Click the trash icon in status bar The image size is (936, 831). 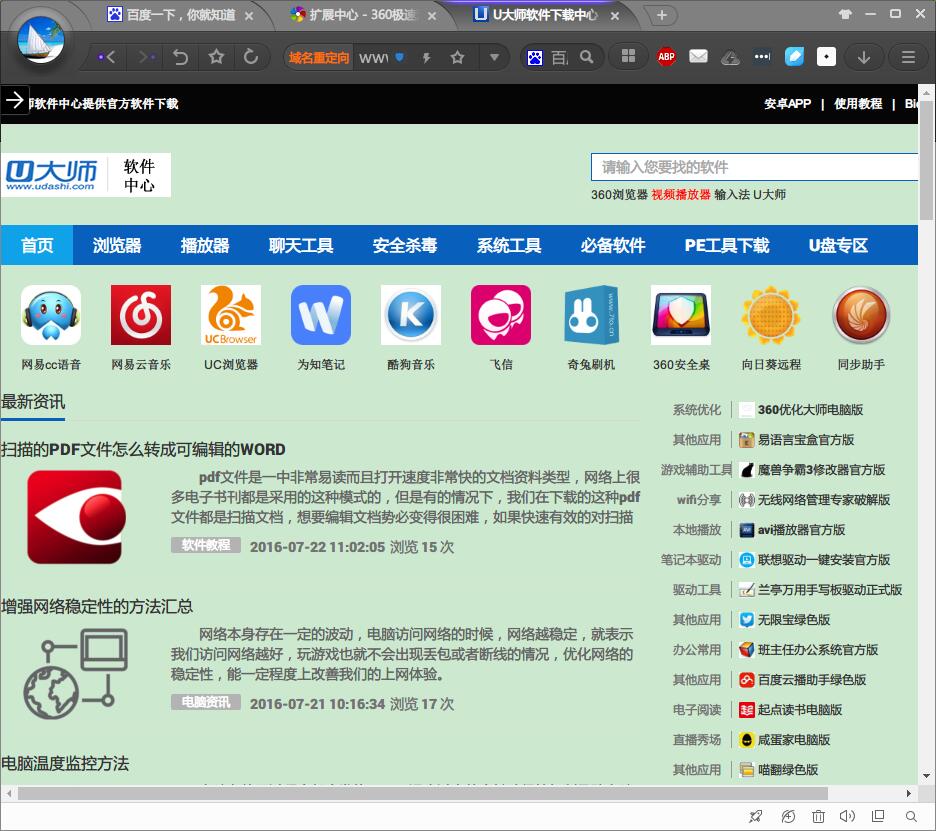pyautogui.click(x=818, y=817)
